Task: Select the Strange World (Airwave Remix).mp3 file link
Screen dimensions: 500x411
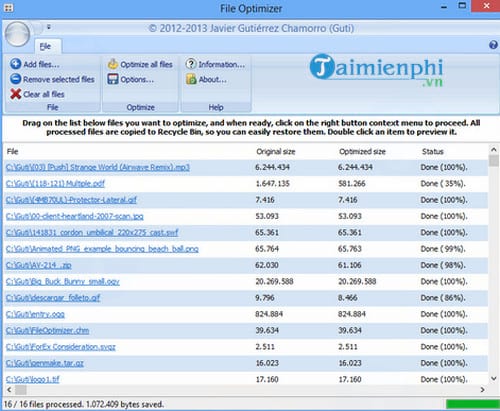Action: pyautogui.click(x=98, y=167)
